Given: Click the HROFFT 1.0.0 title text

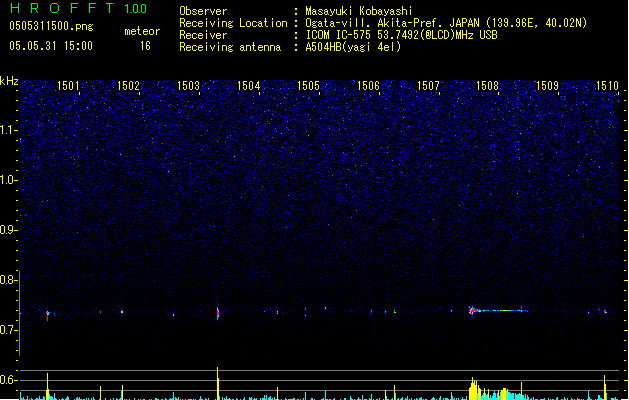Looking at the screenshot, I should (78, 8).
